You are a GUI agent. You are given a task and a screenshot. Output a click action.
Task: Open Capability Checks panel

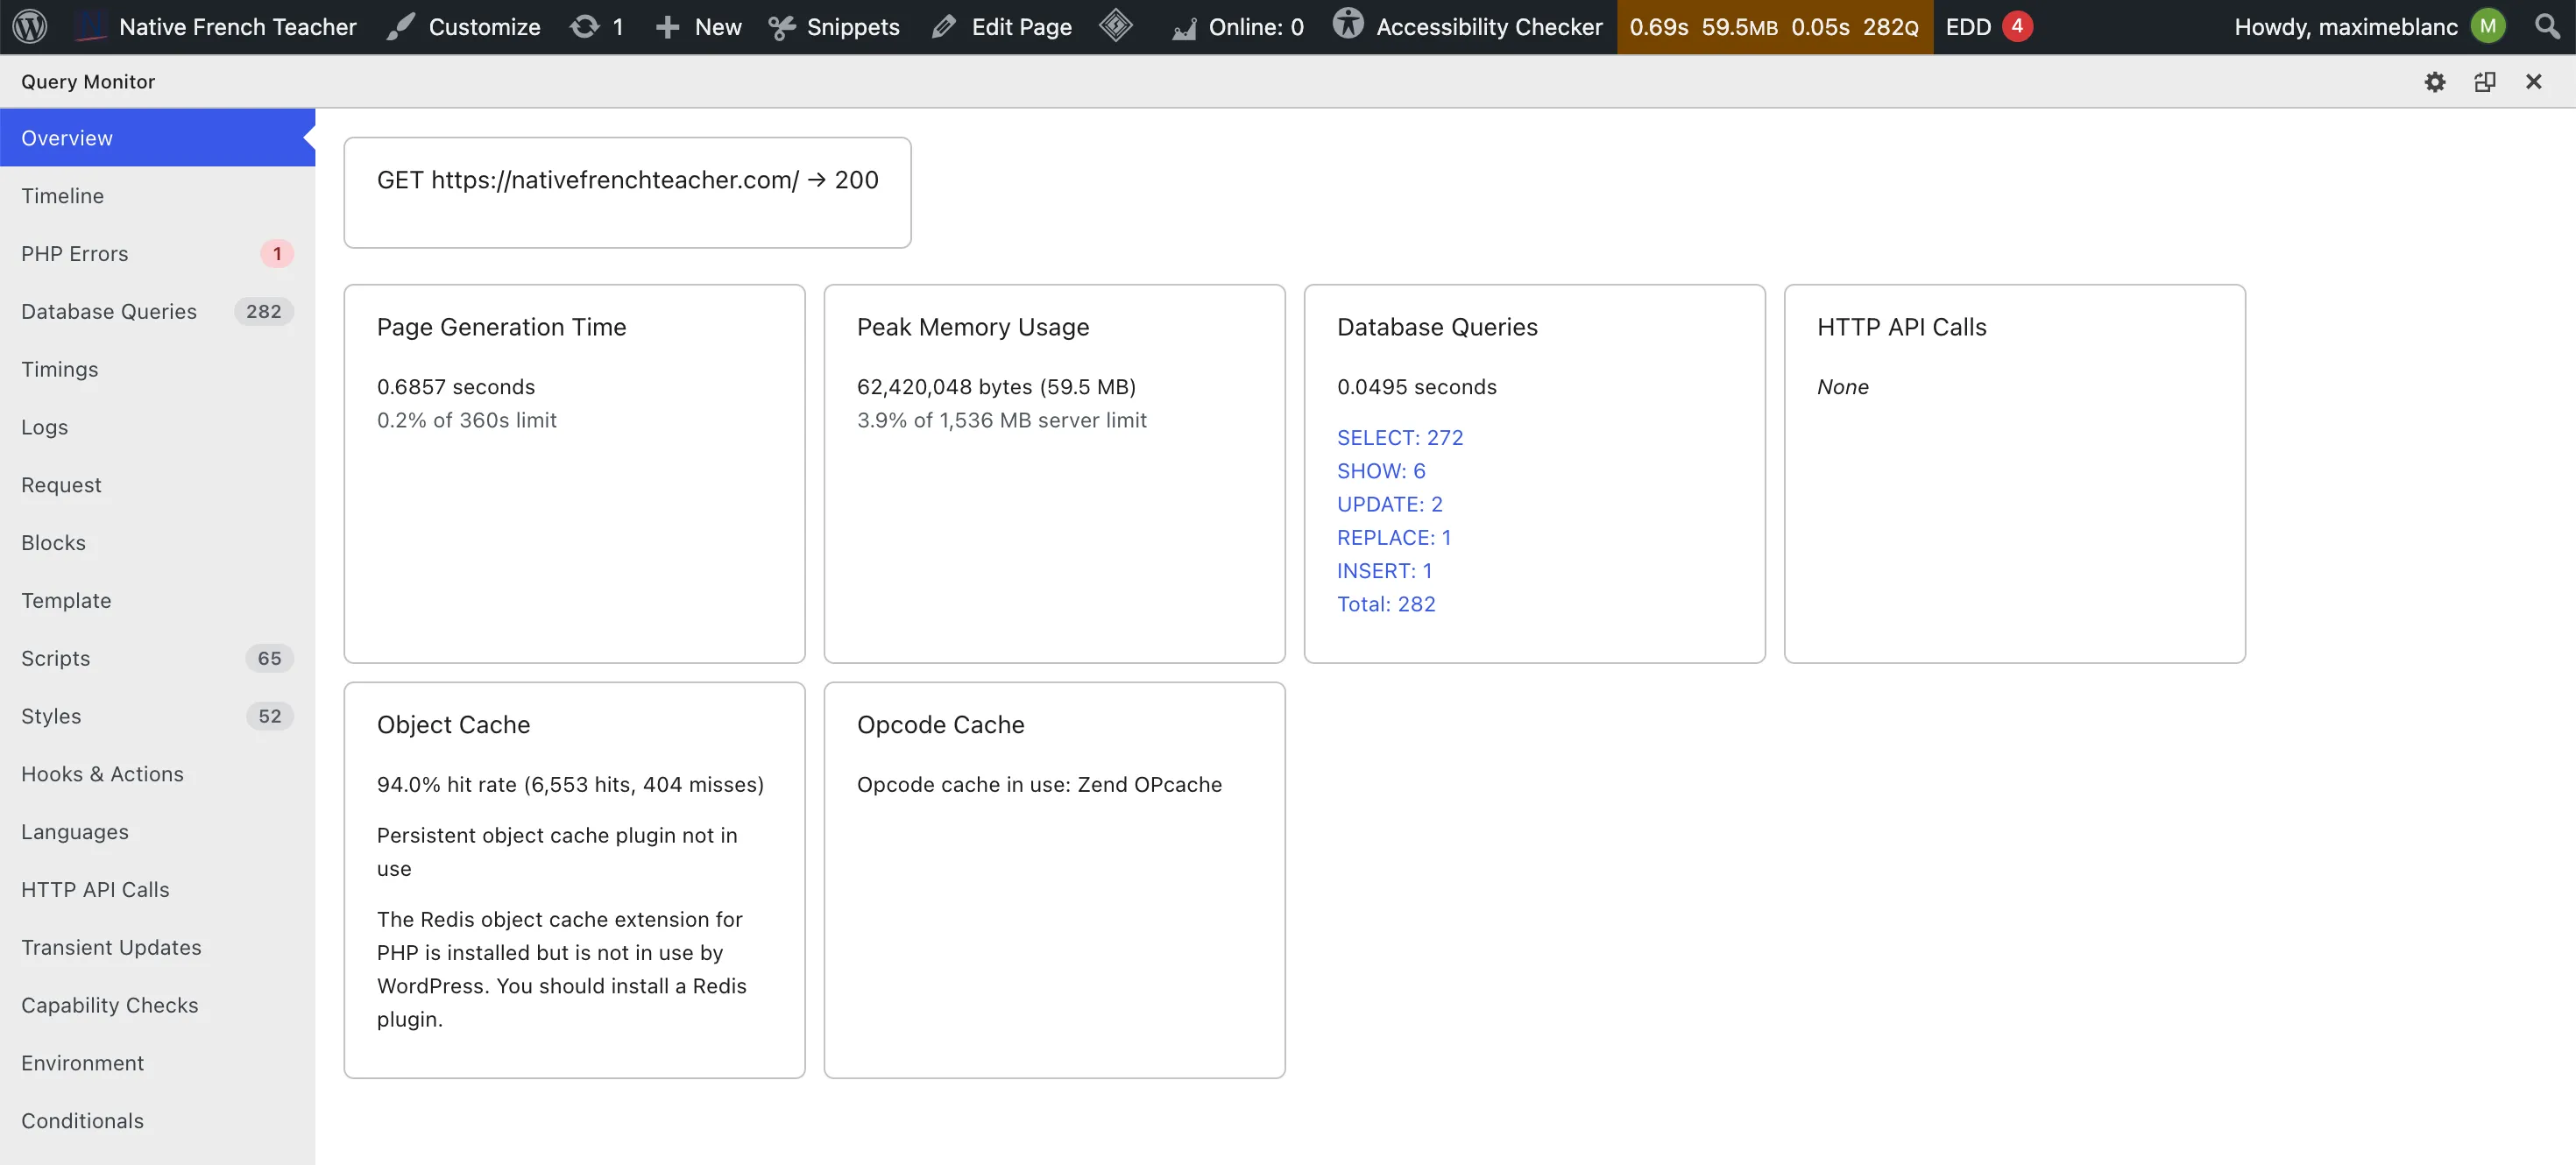click(x=157, y=1006)
